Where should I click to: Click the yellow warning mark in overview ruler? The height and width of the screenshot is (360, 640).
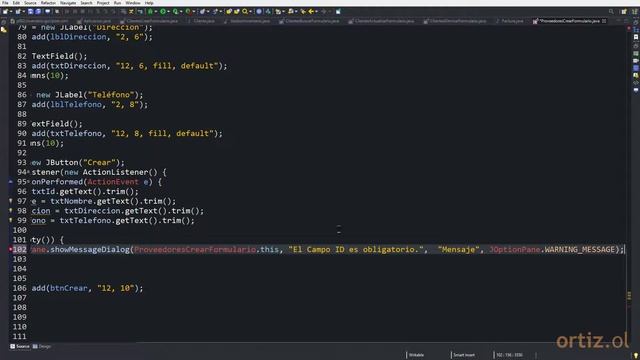coord(629,295)
